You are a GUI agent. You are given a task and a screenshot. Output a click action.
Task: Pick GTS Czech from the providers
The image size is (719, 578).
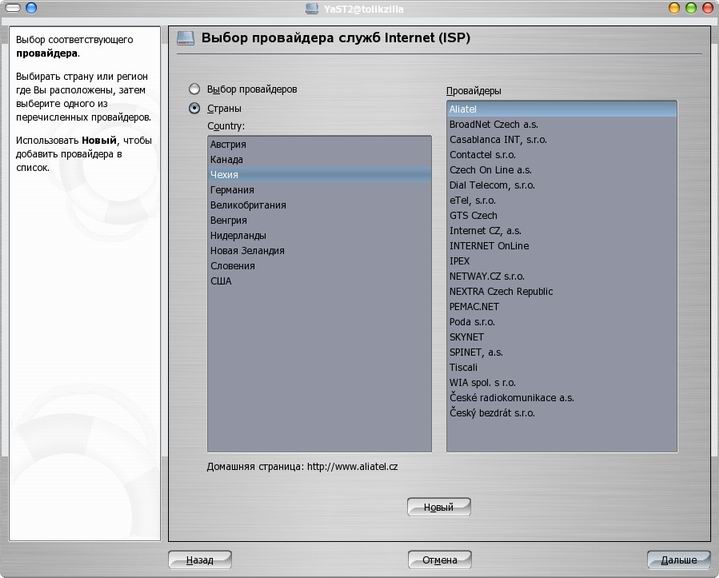point(473,215)
